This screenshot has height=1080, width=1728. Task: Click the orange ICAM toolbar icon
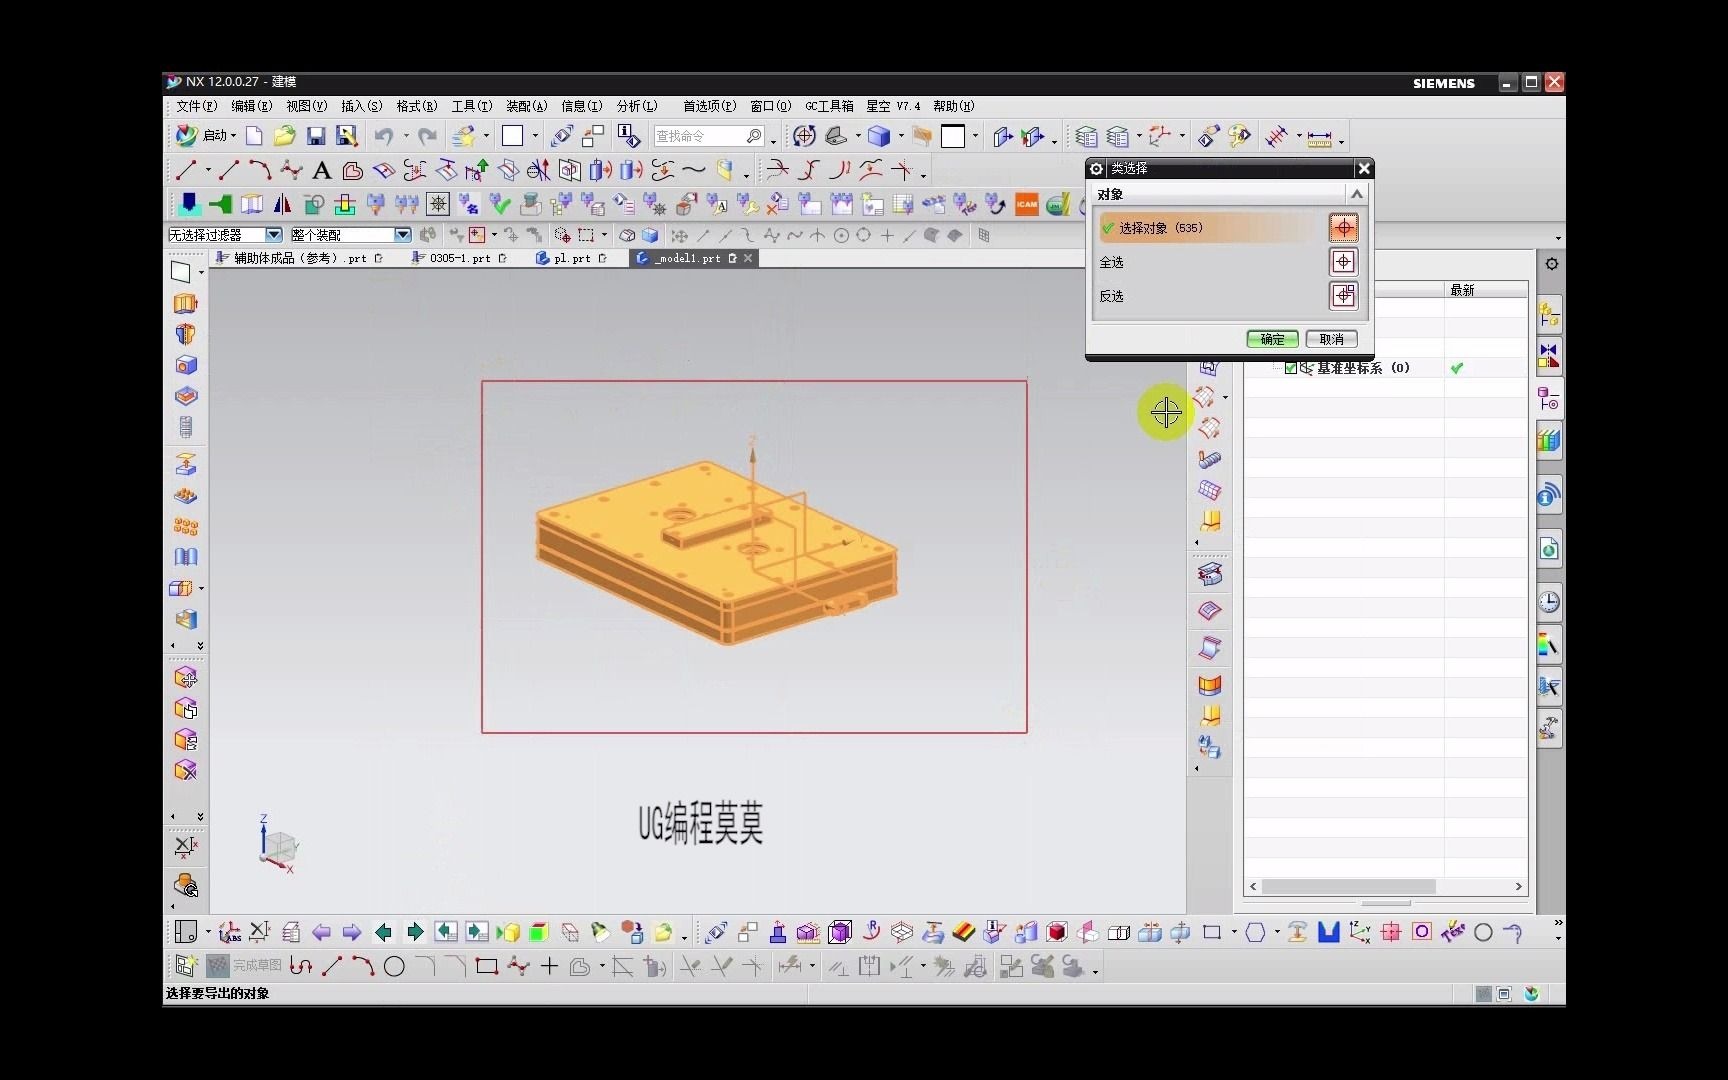(x=1027, y=204)
